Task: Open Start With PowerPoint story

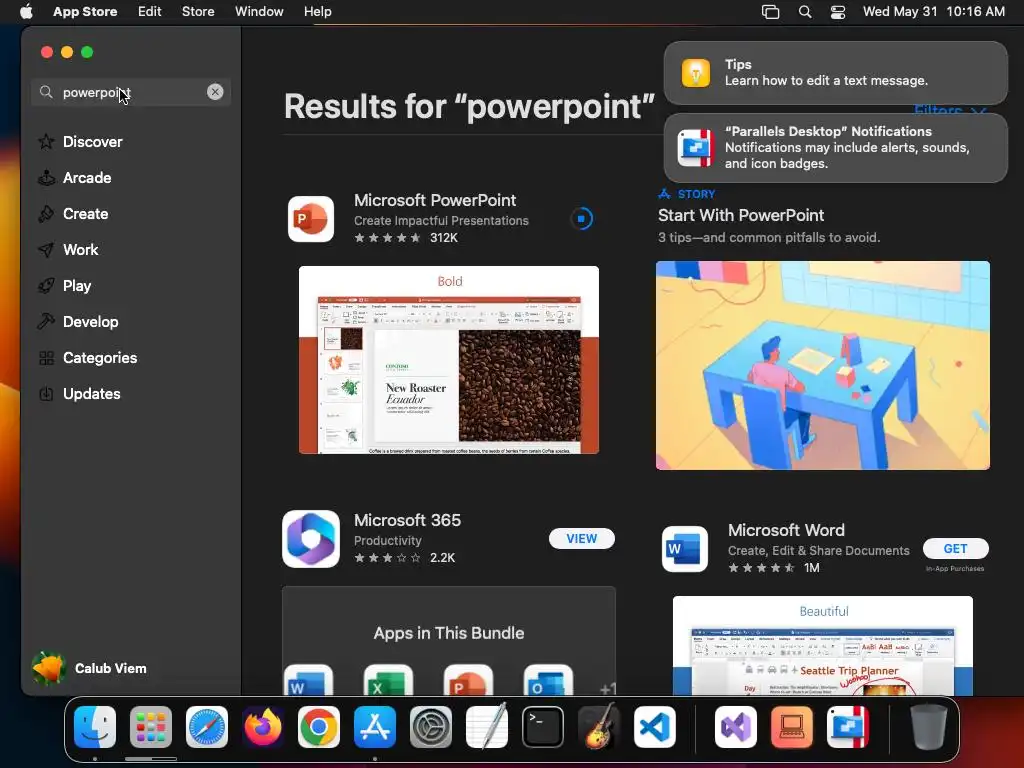Action: (741, 215)
